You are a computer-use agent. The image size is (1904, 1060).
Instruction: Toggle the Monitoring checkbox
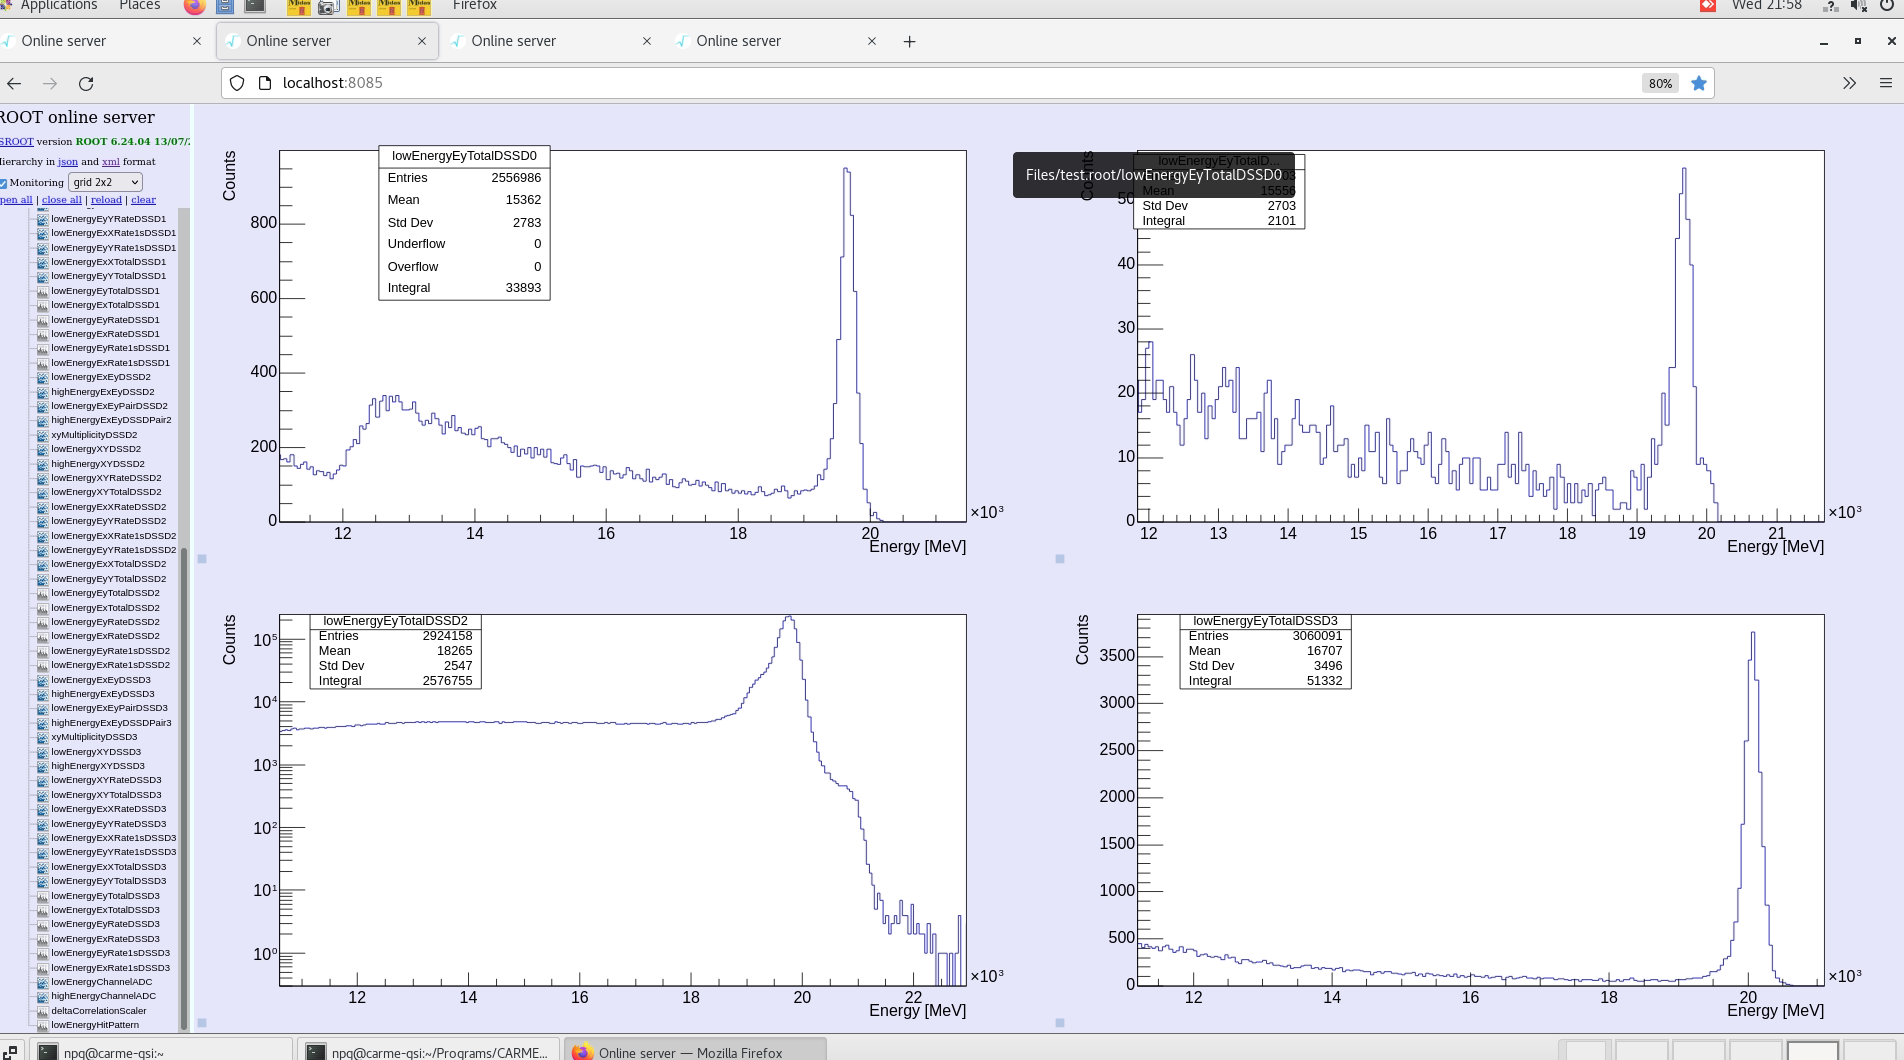click(x=4, y=183)
